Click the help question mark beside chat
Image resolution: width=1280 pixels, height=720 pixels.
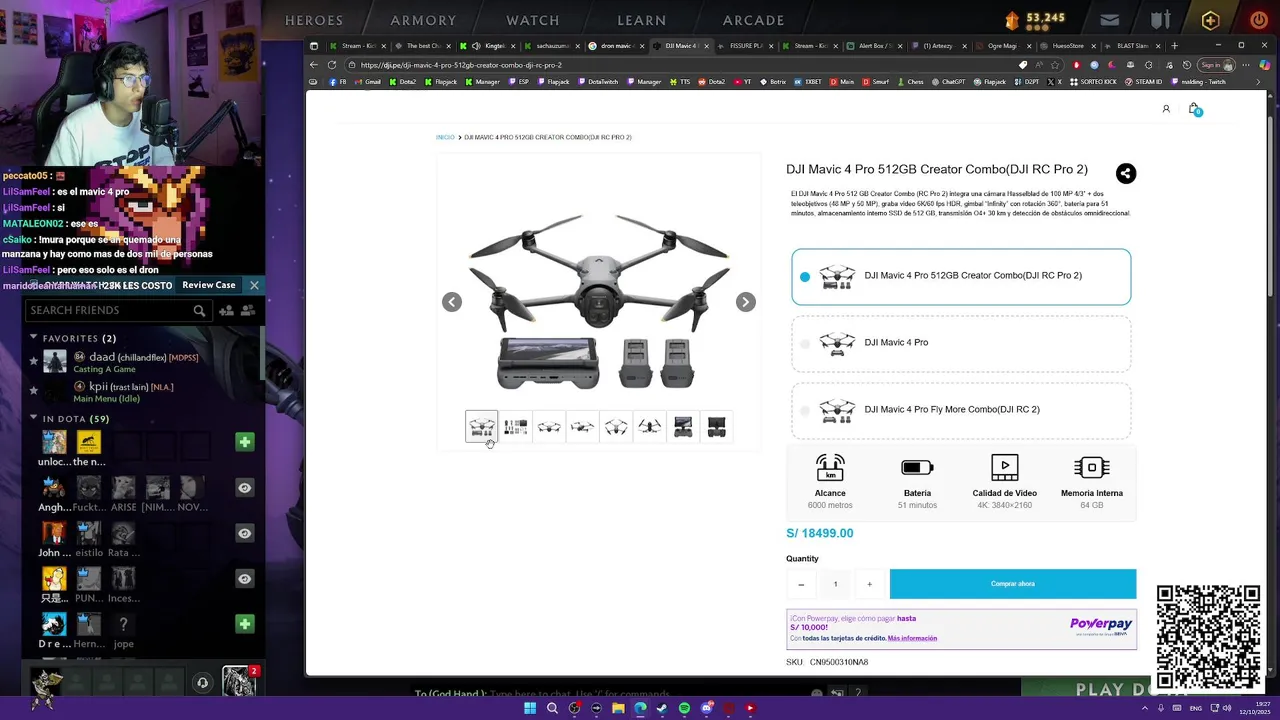pos(857,693)
